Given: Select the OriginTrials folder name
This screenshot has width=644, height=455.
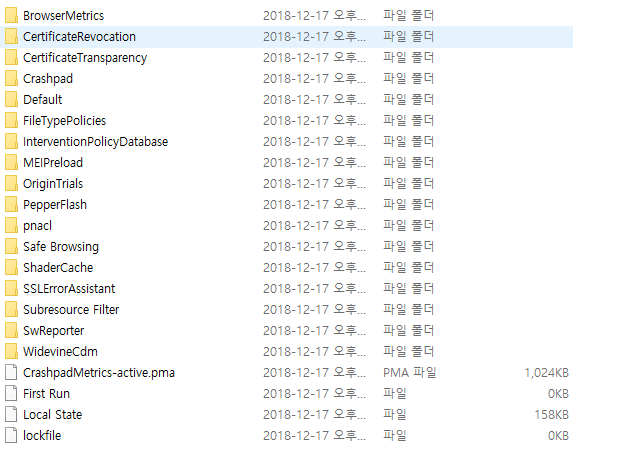Looking at the screenshot, I should [53, 184].
